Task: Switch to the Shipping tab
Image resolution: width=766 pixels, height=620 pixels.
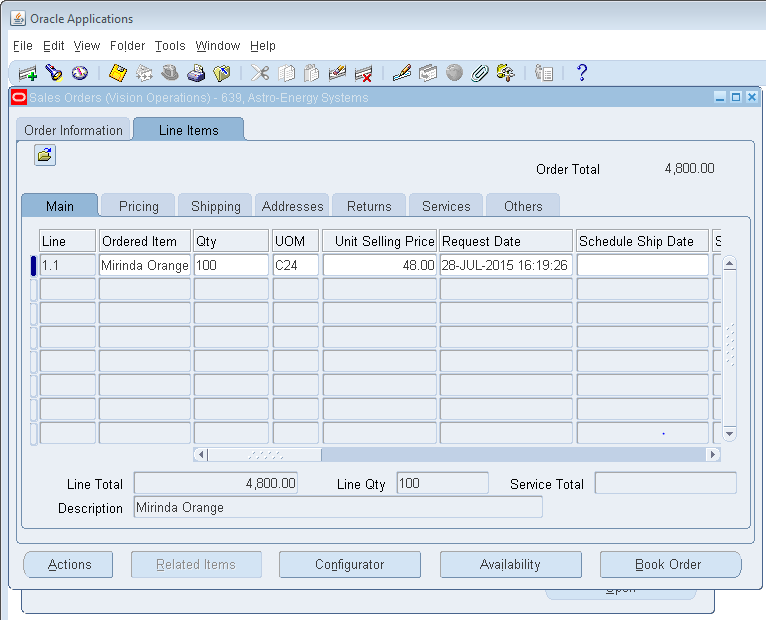Action: (x=215, y=206)
